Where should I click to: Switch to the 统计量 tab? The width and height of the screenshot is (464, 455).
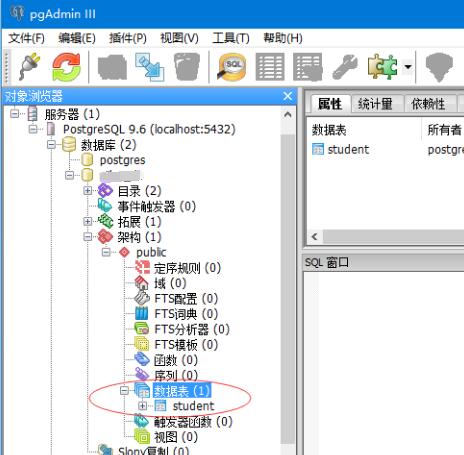pyautogui.click(x=375, y=104)
